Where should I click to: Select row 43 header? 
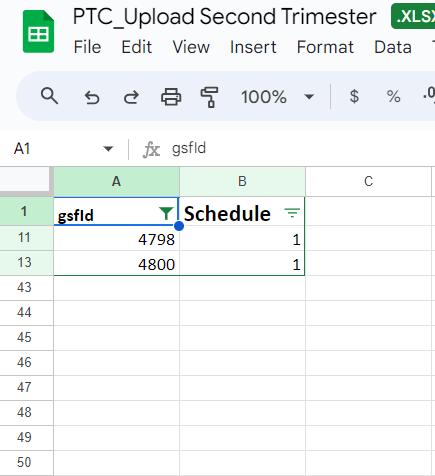[26, 288]
